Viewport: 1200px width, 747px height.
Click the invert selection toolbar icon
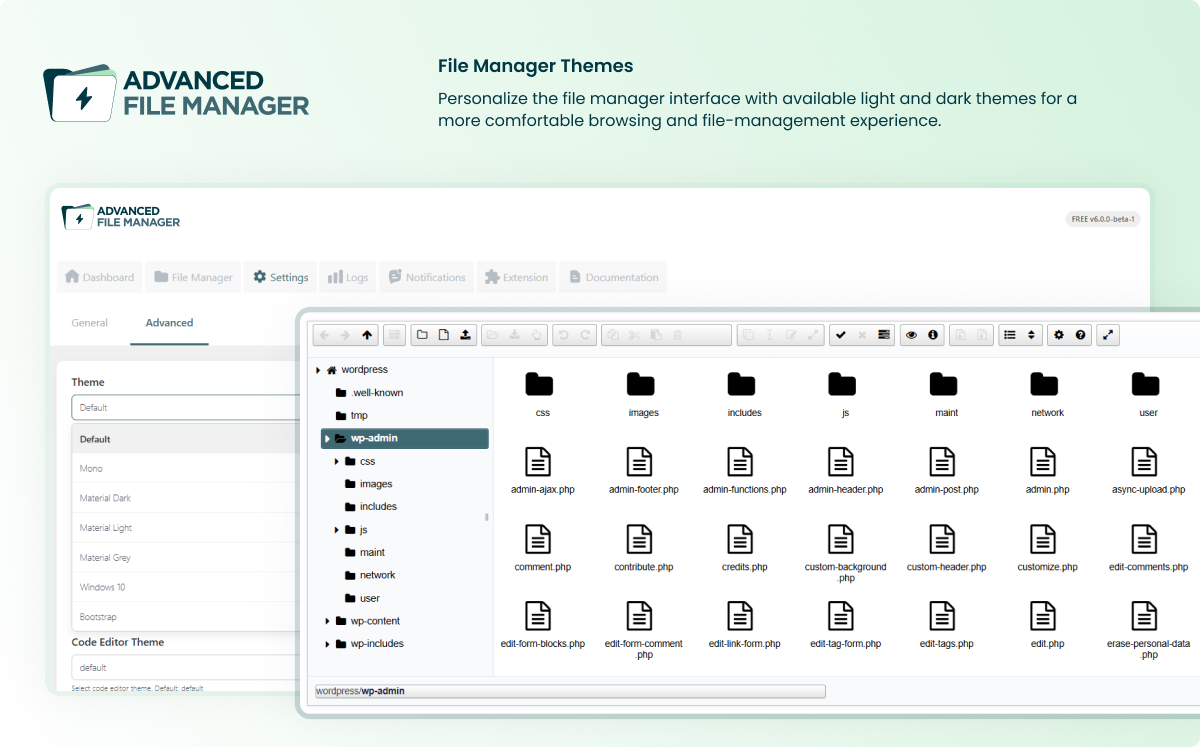click(884, 335)
